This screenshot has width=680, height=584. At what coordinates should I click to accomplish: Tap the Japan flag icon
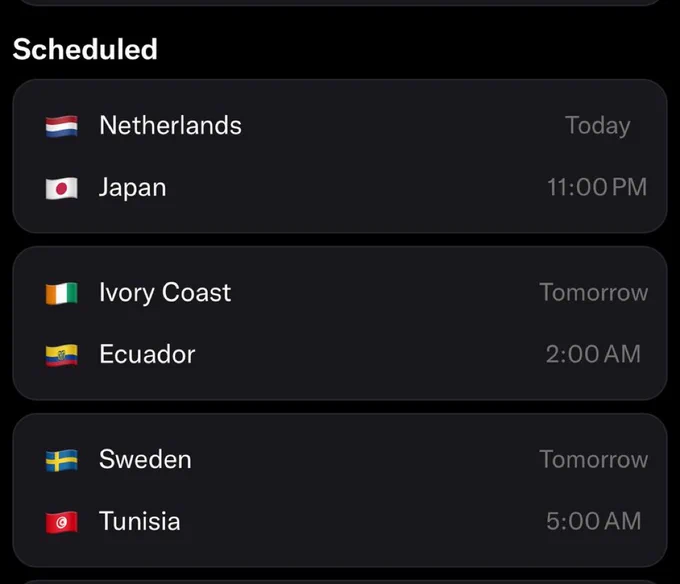[x=62, y=188]
